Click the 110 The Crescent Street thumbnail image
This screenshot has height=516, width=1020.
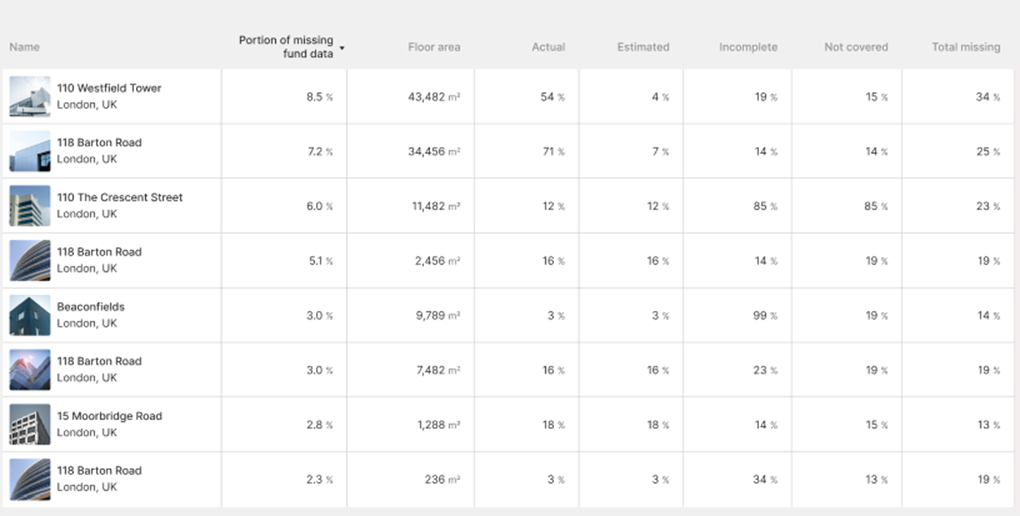(30, 206)
